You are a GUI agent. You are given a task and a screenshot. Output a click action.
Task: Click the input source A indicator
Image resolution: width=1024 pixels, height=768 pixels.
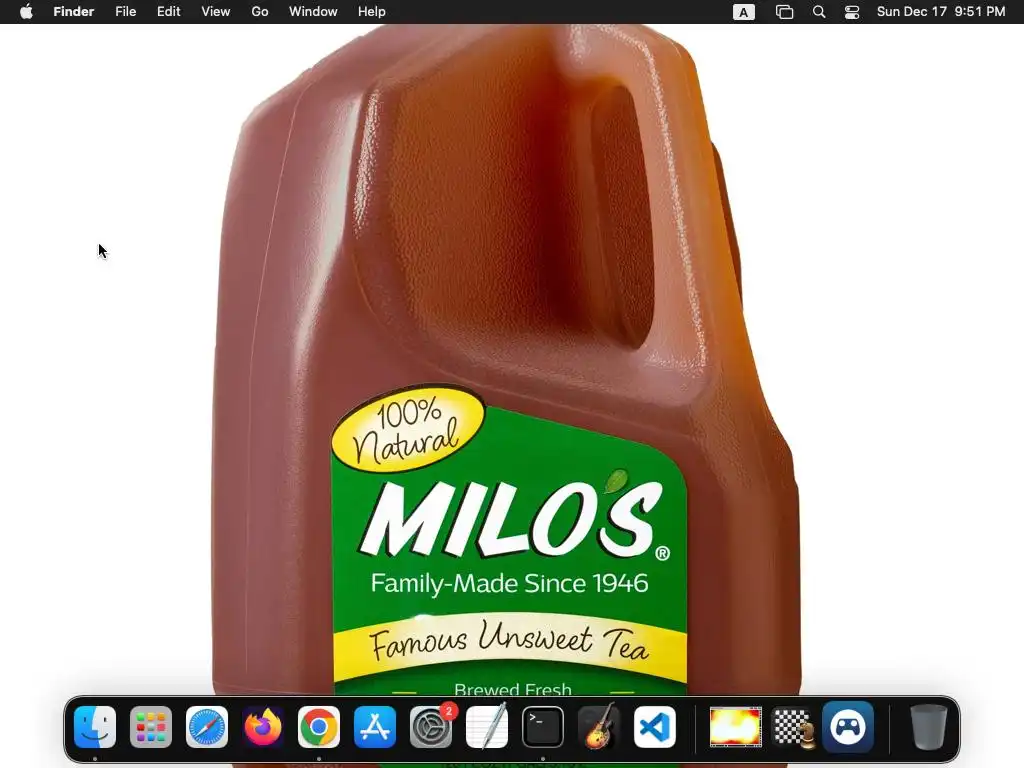click(x=744, y=12)
